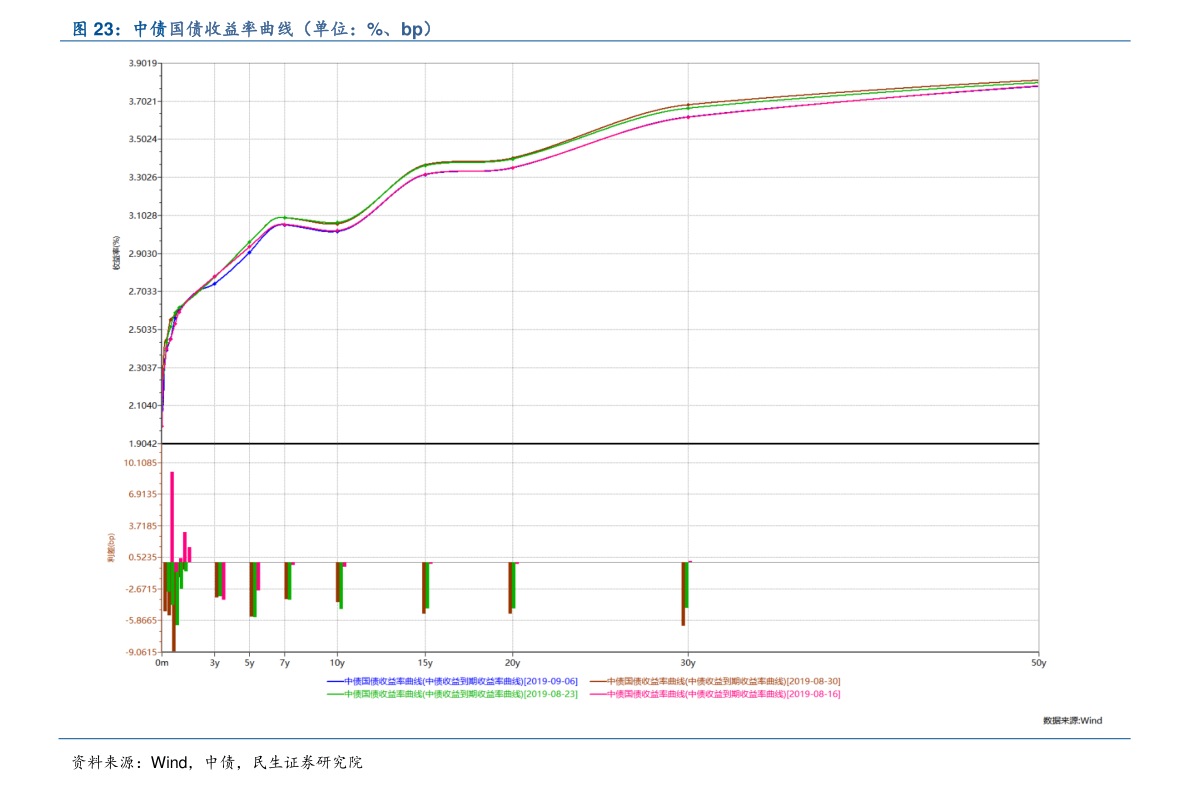
Task: Click the chart title 图 23 中债国债收益率曲线
Action: pos(253,29)
